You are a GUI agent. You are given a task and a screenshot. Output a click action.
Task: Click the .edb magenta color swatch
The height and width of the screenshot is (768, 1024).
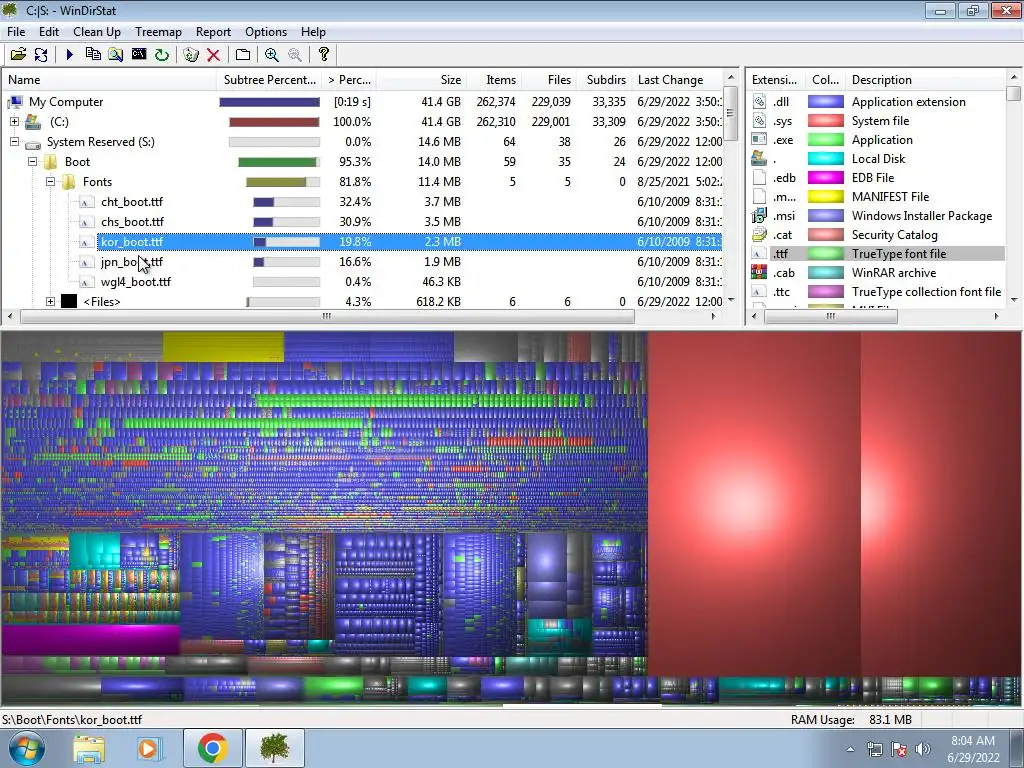point(825,178)
